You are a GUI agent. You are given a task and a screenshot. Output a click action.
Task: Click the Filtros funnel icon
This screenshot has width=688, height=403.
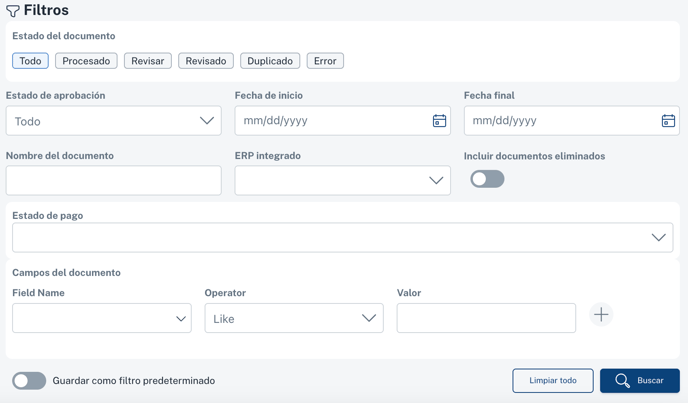pyautogui.click(x=13, y=11)
